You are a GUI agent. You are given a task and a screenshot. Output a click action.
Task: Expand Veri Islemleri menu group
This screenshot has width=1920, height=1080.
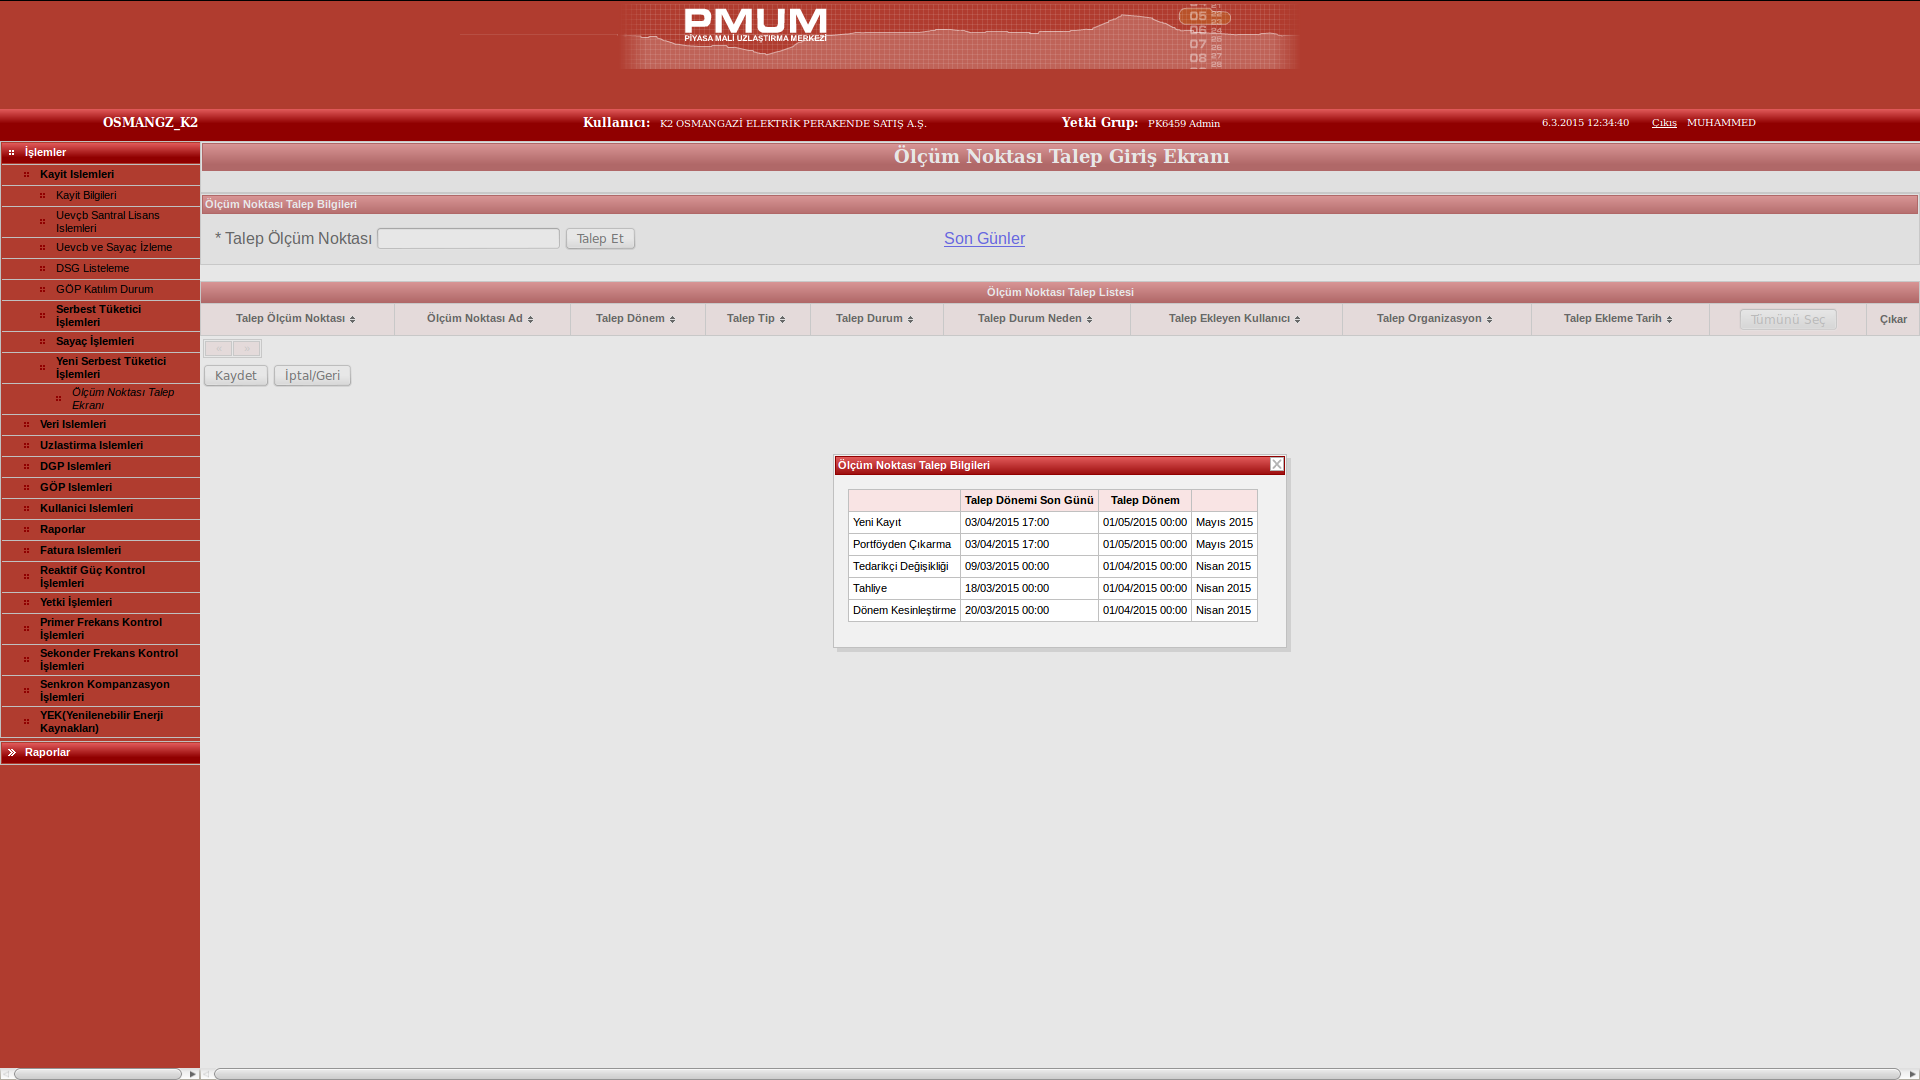click(73, 425)
